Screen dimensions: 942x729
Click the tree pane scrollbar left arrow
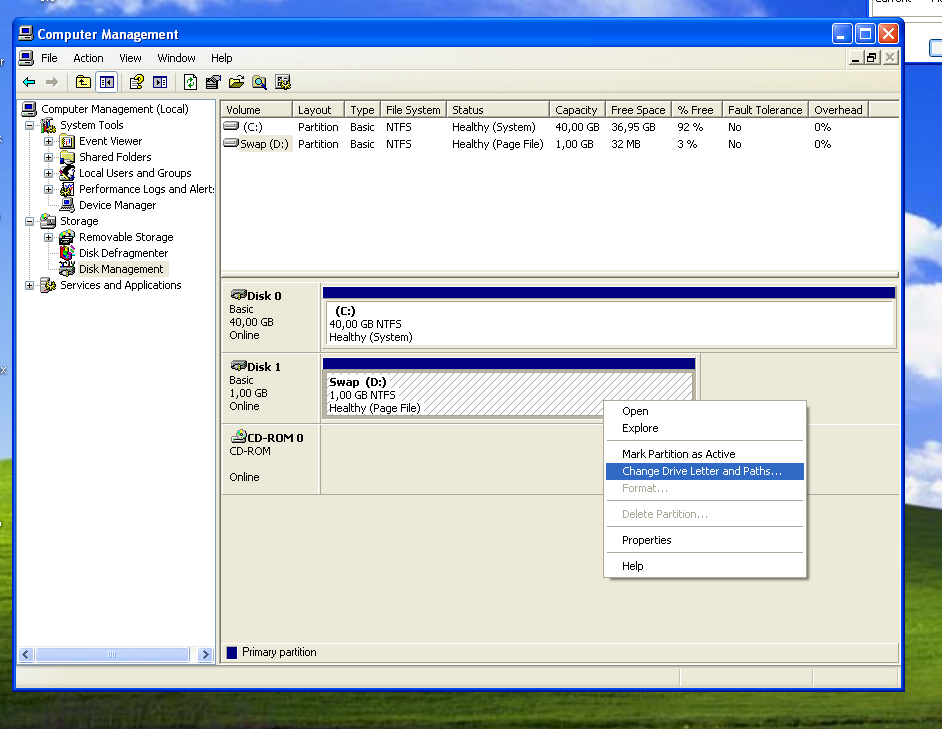tap(26, 654)
